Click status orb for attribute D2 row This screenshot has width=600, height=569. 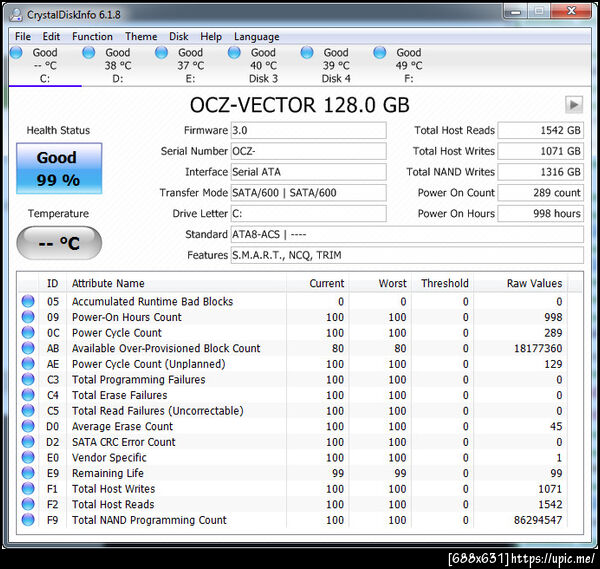[28, 442]
